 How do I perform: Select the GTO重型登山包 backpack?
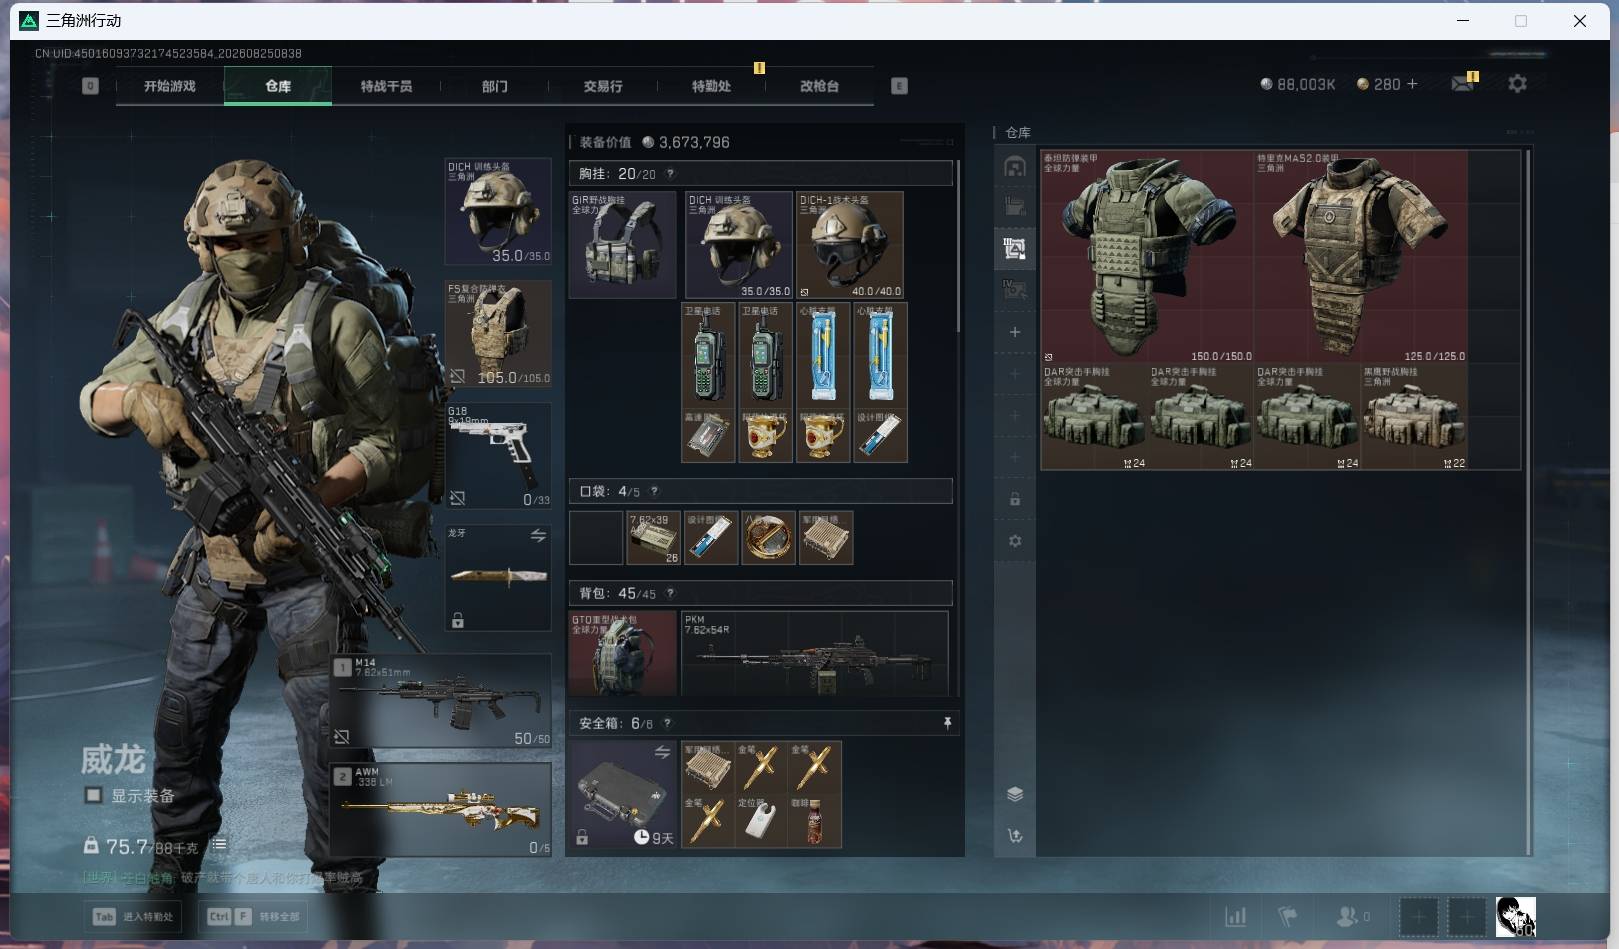pos(622,654)
